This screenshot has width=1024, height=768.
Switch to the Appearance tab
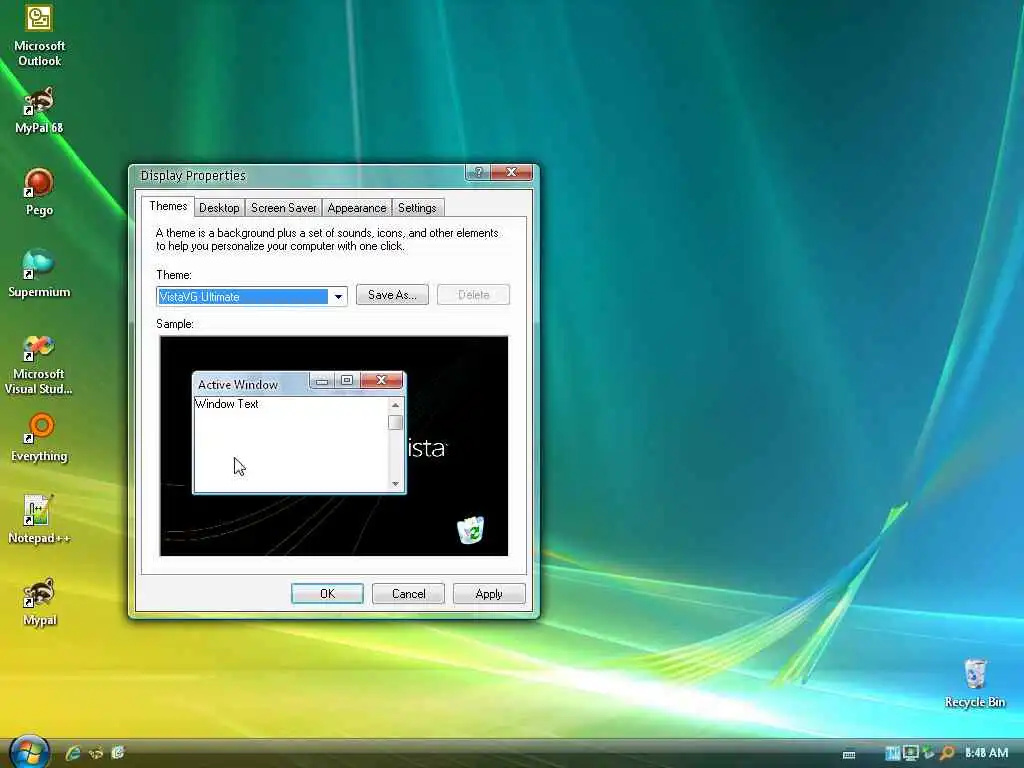357,208
